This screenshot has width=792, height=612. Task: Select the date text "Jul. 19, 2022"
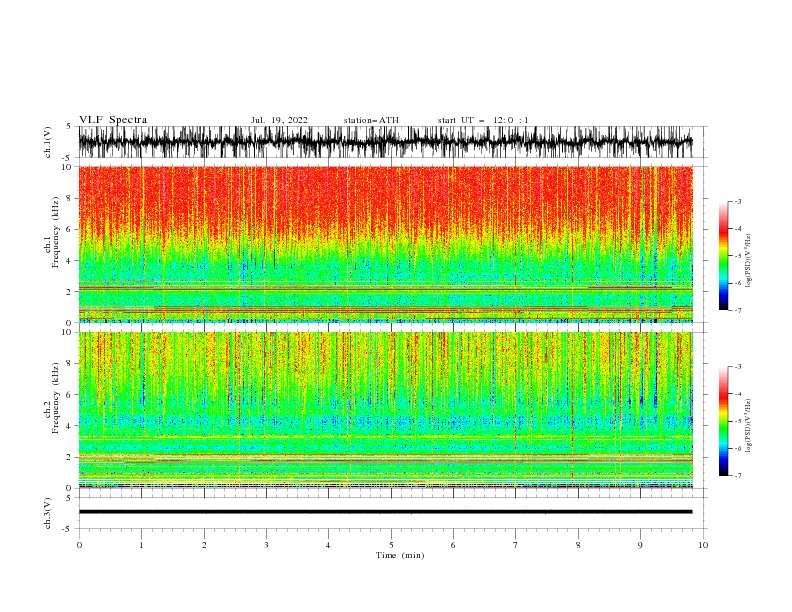(x=279, y=120)
